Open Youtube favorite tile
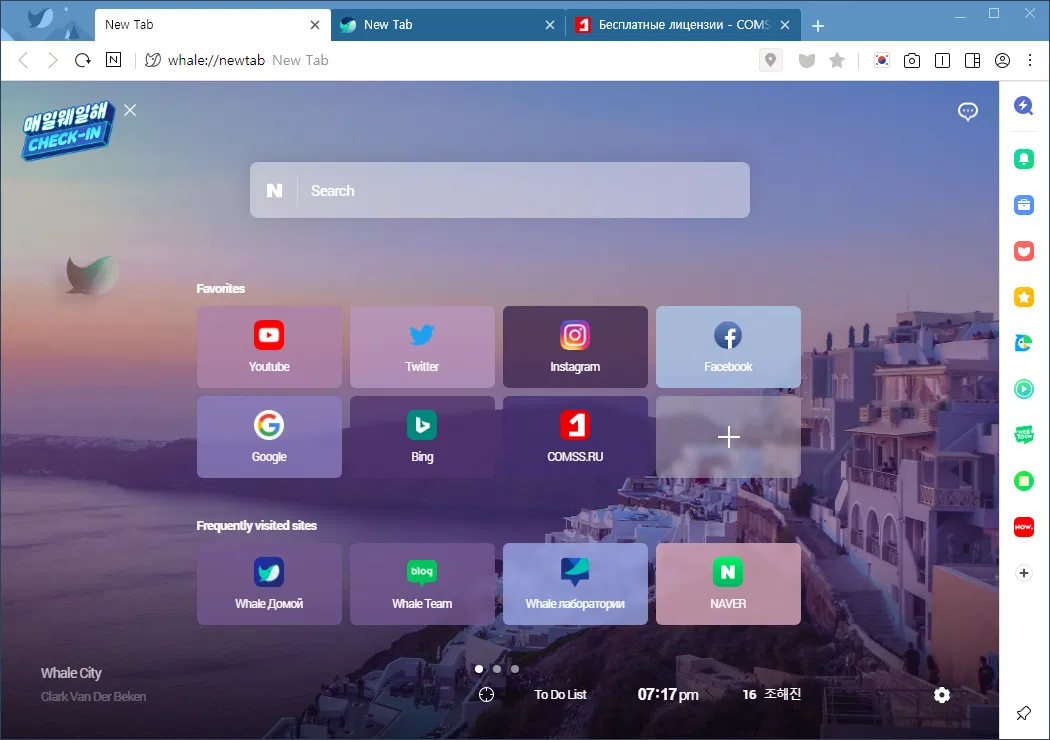The height and width of the screenshot is (740, 1050). click(x=269, y=347)
